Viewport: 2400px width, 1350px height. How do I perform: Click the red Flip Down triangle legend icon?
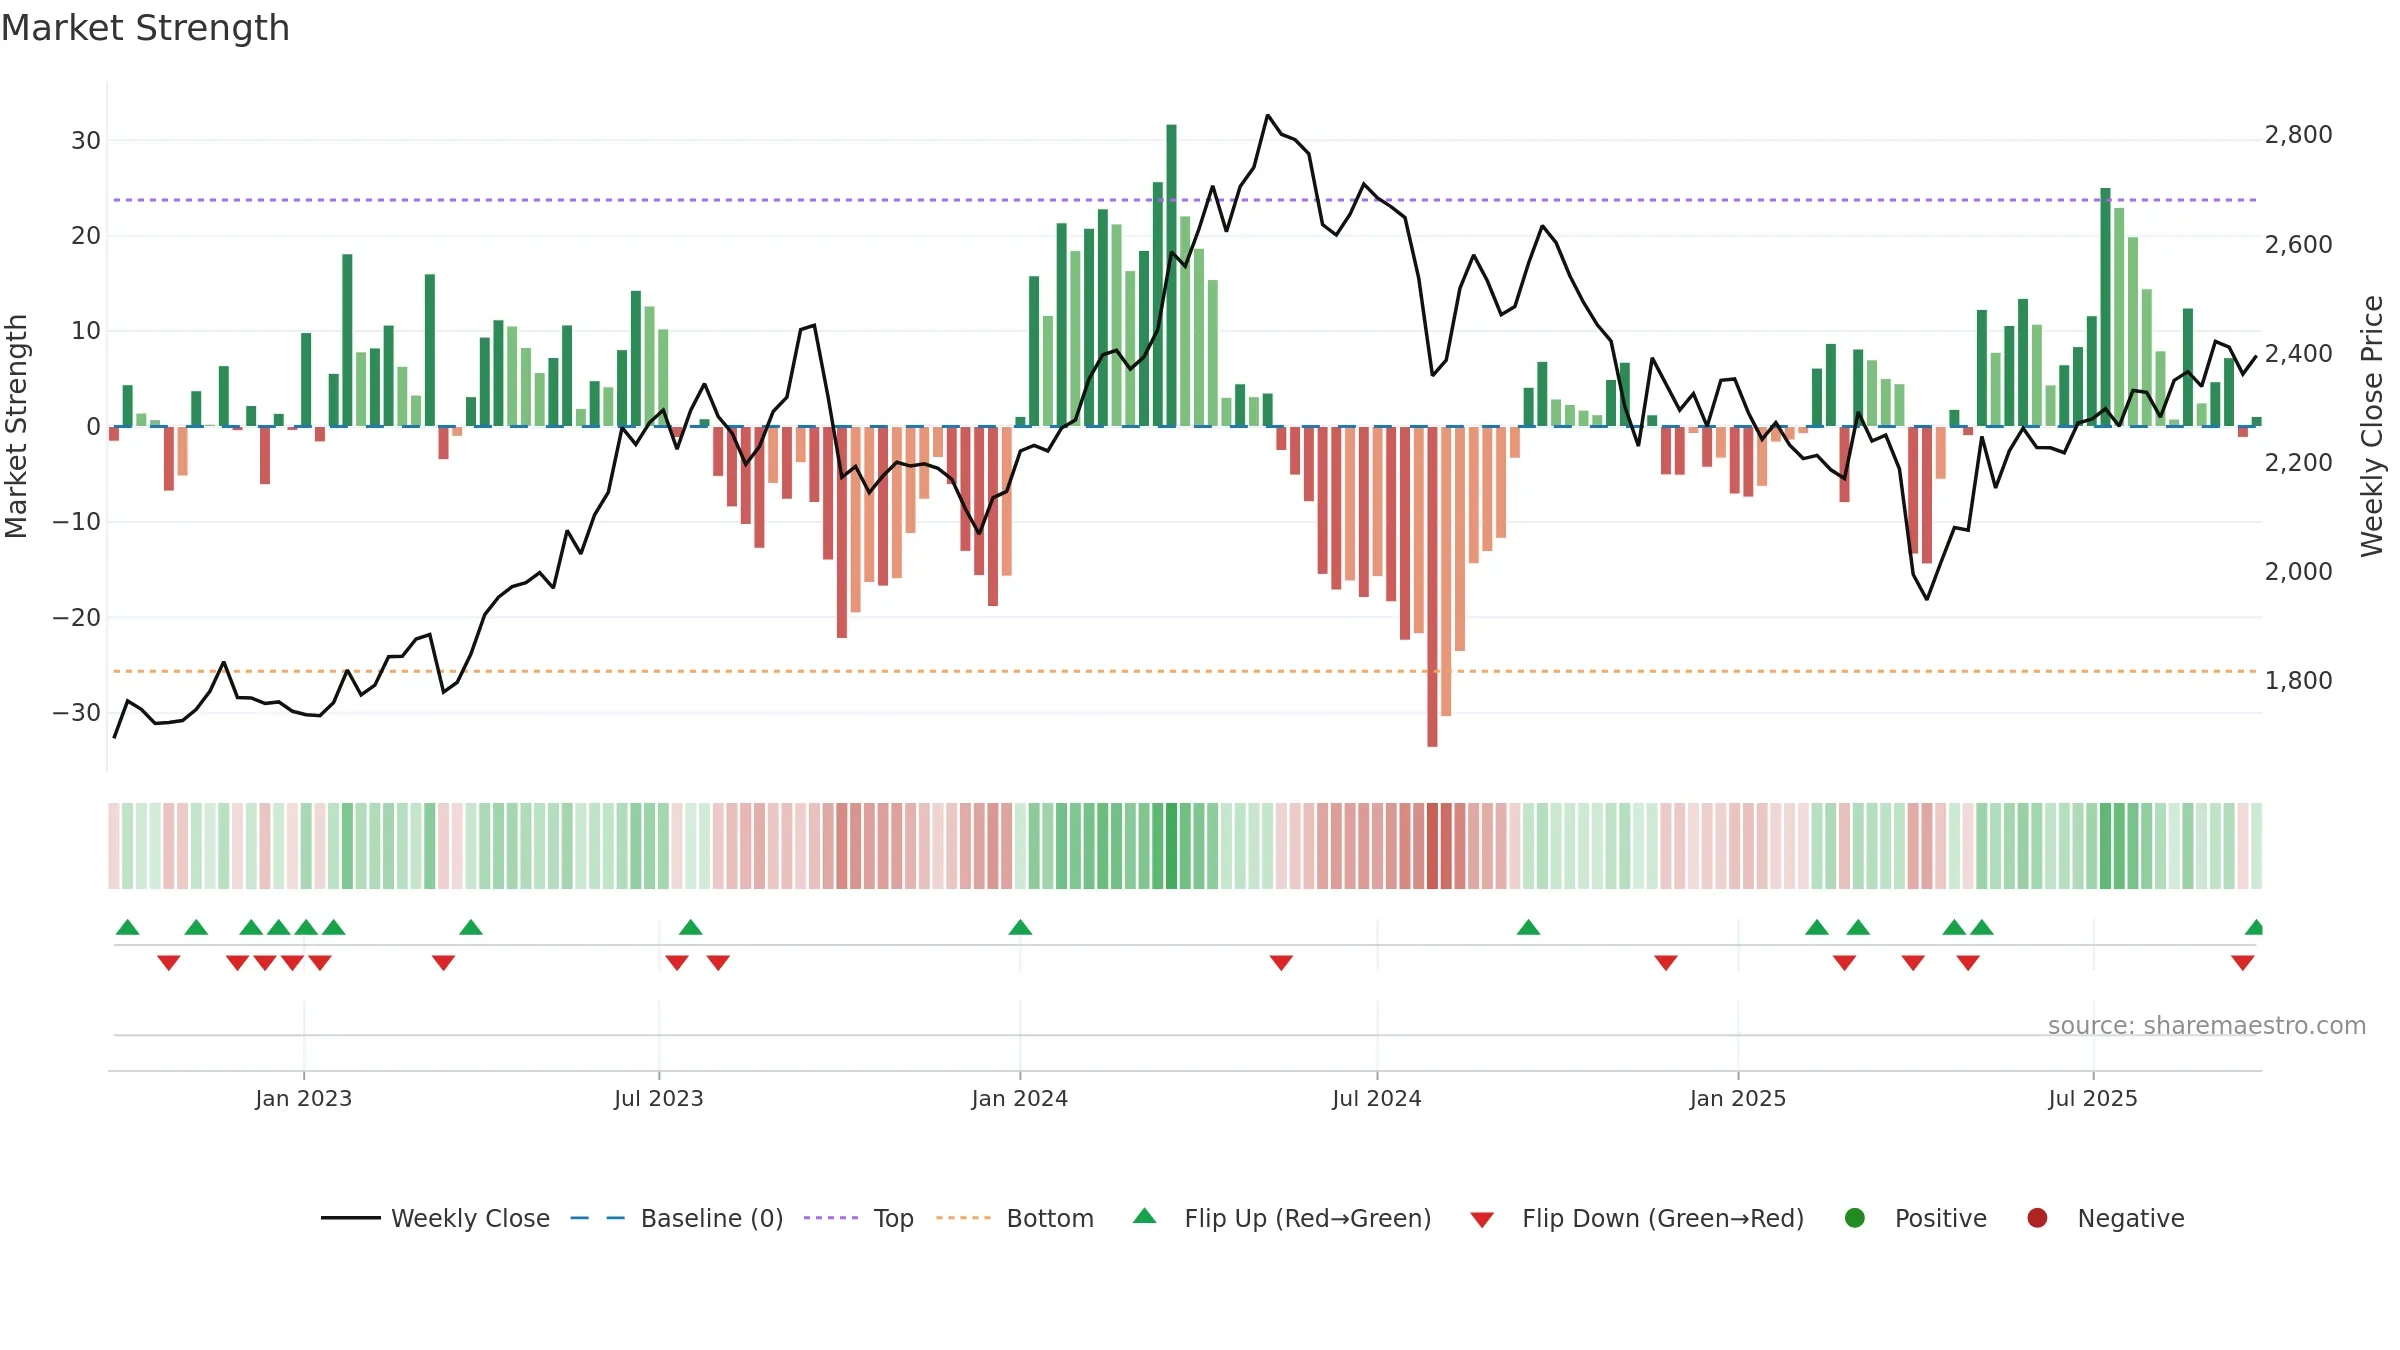point(1482,1220)
